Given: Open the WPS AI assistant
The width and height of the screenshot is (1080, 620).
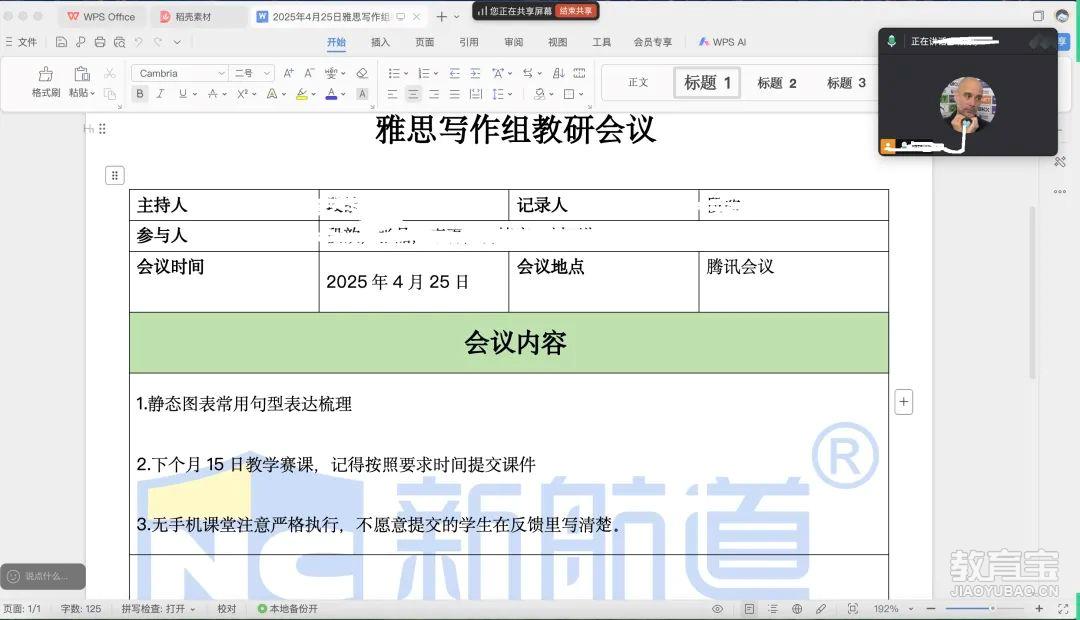Looking at the screenshot, I should [723, 42].
